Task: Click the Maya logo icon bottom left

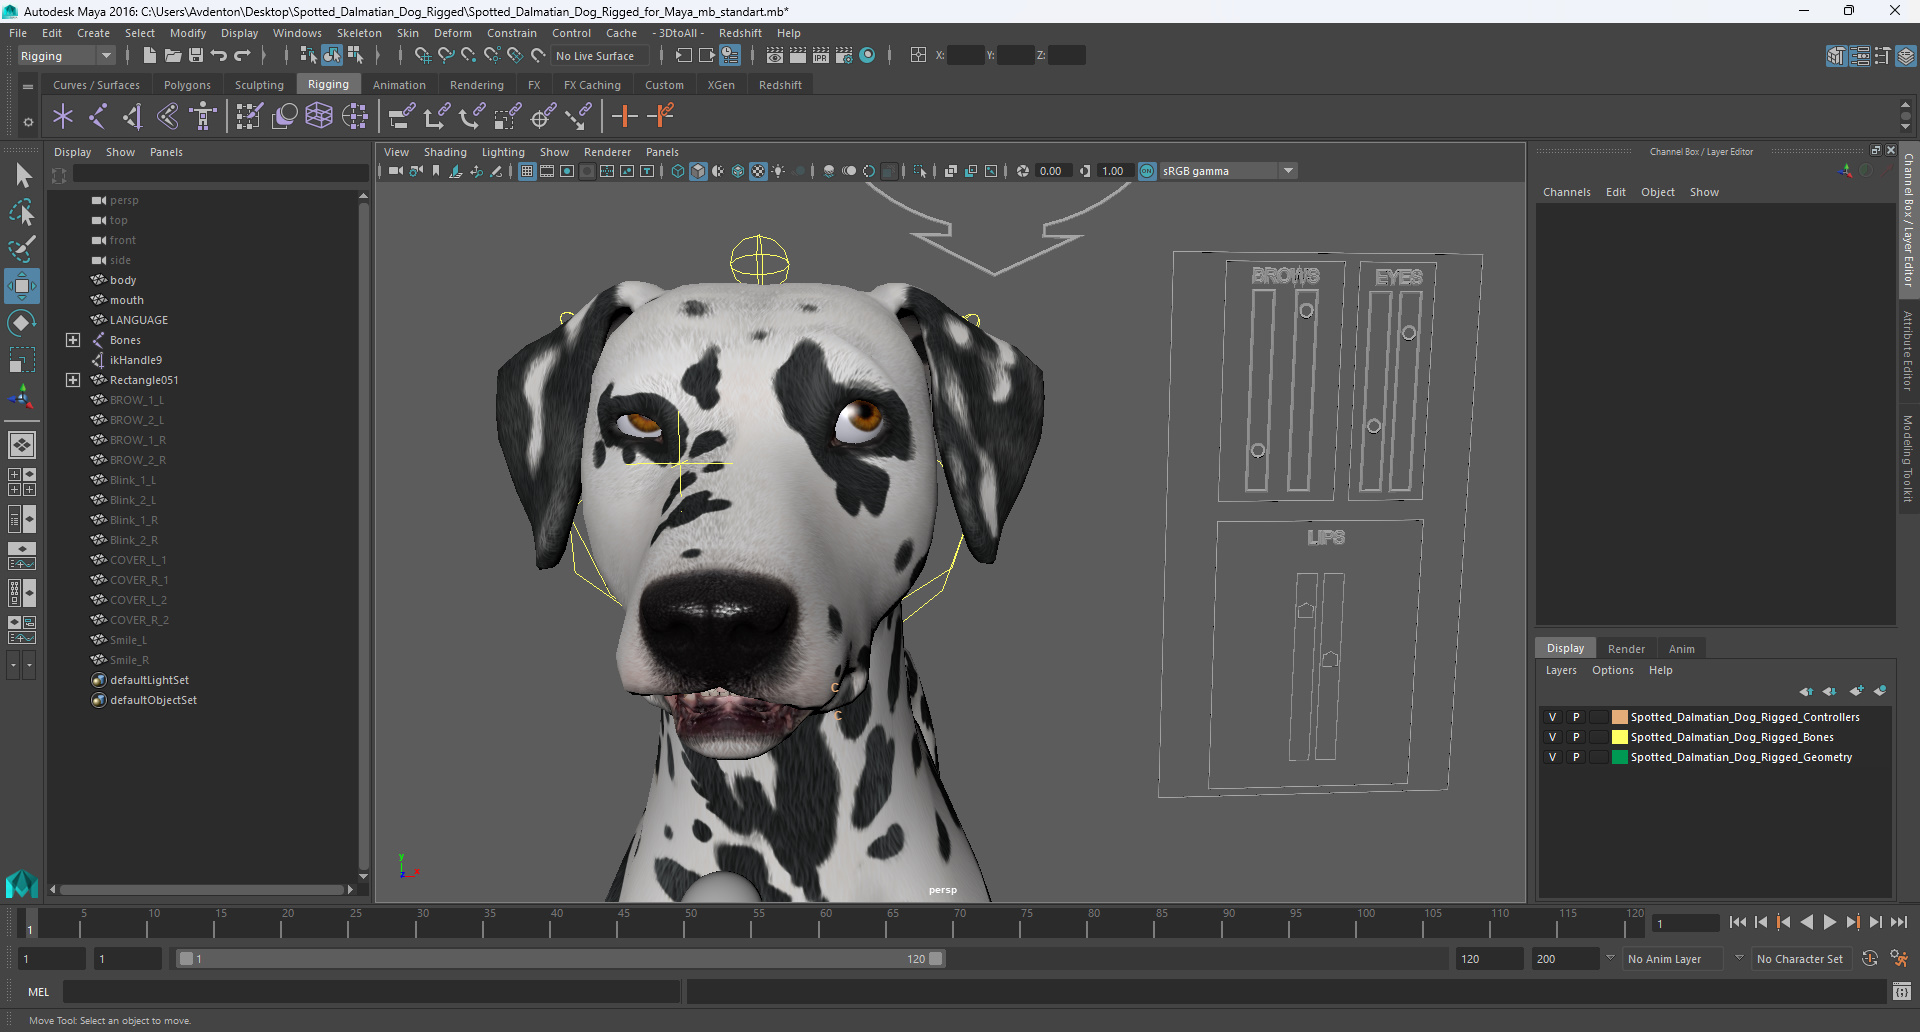Action: tap(21, 884)
